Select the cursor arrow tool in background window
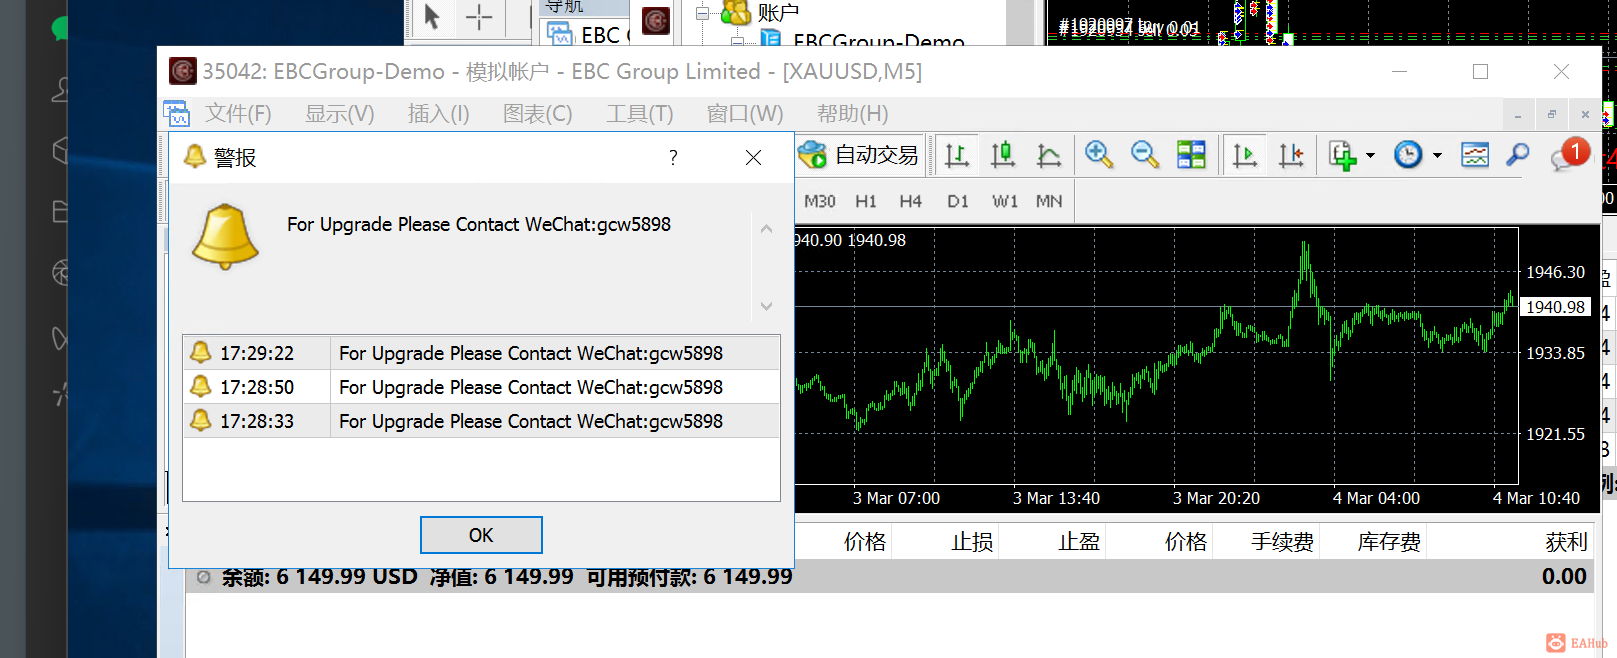 432,17
